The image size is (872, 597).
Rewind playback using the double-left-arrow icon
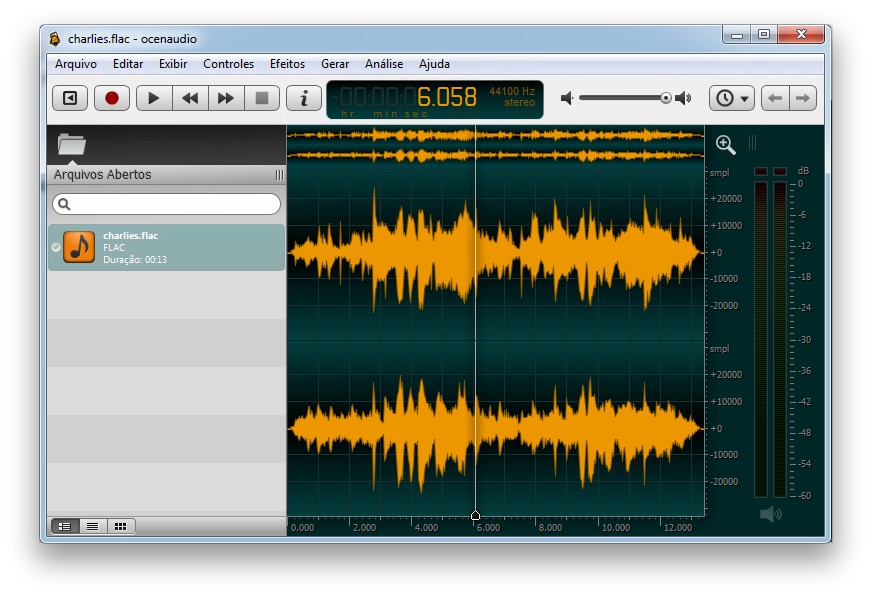click(189, 97)
